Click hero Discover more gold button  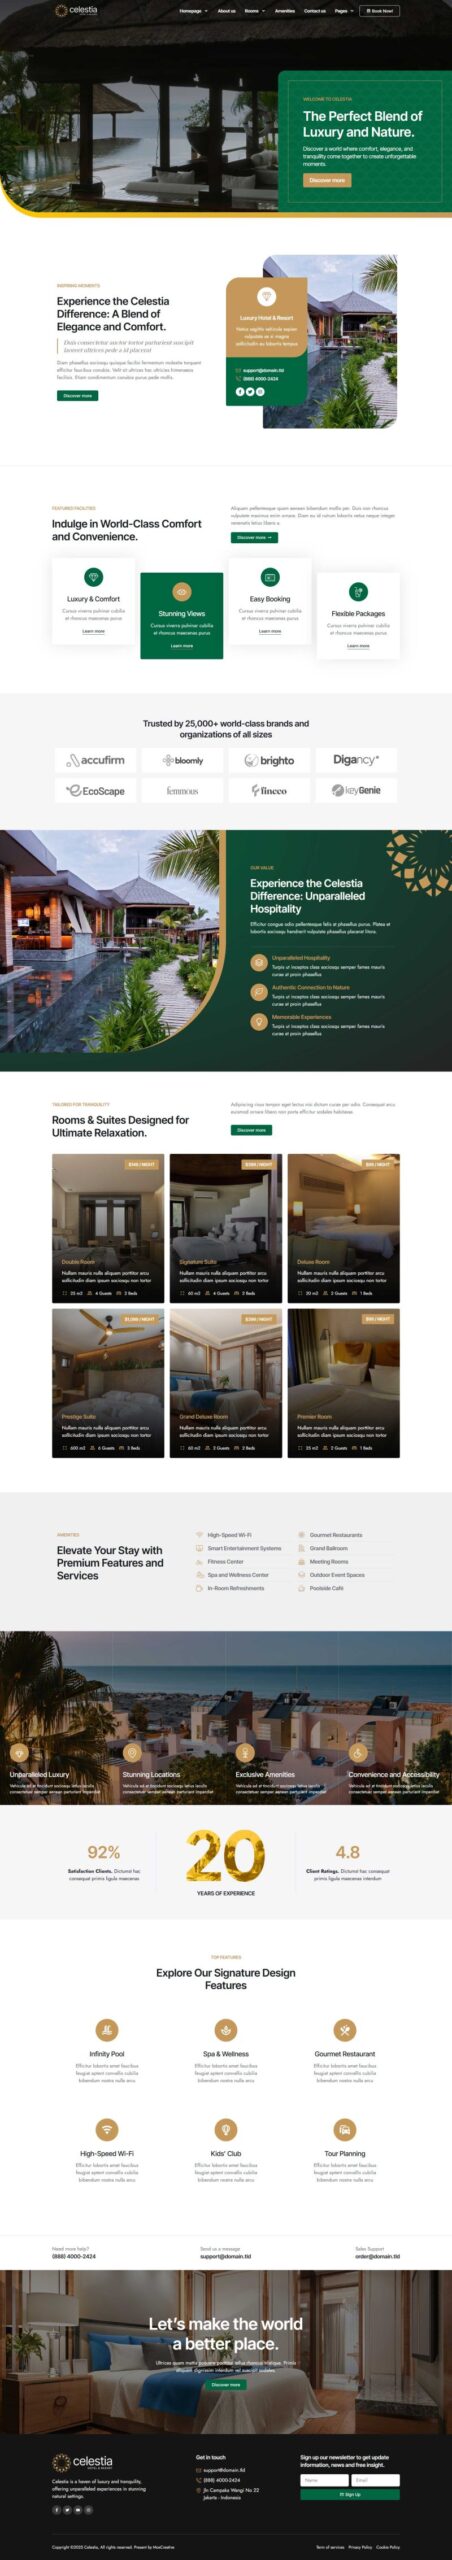pyautogui.click(x=327, y=180)
